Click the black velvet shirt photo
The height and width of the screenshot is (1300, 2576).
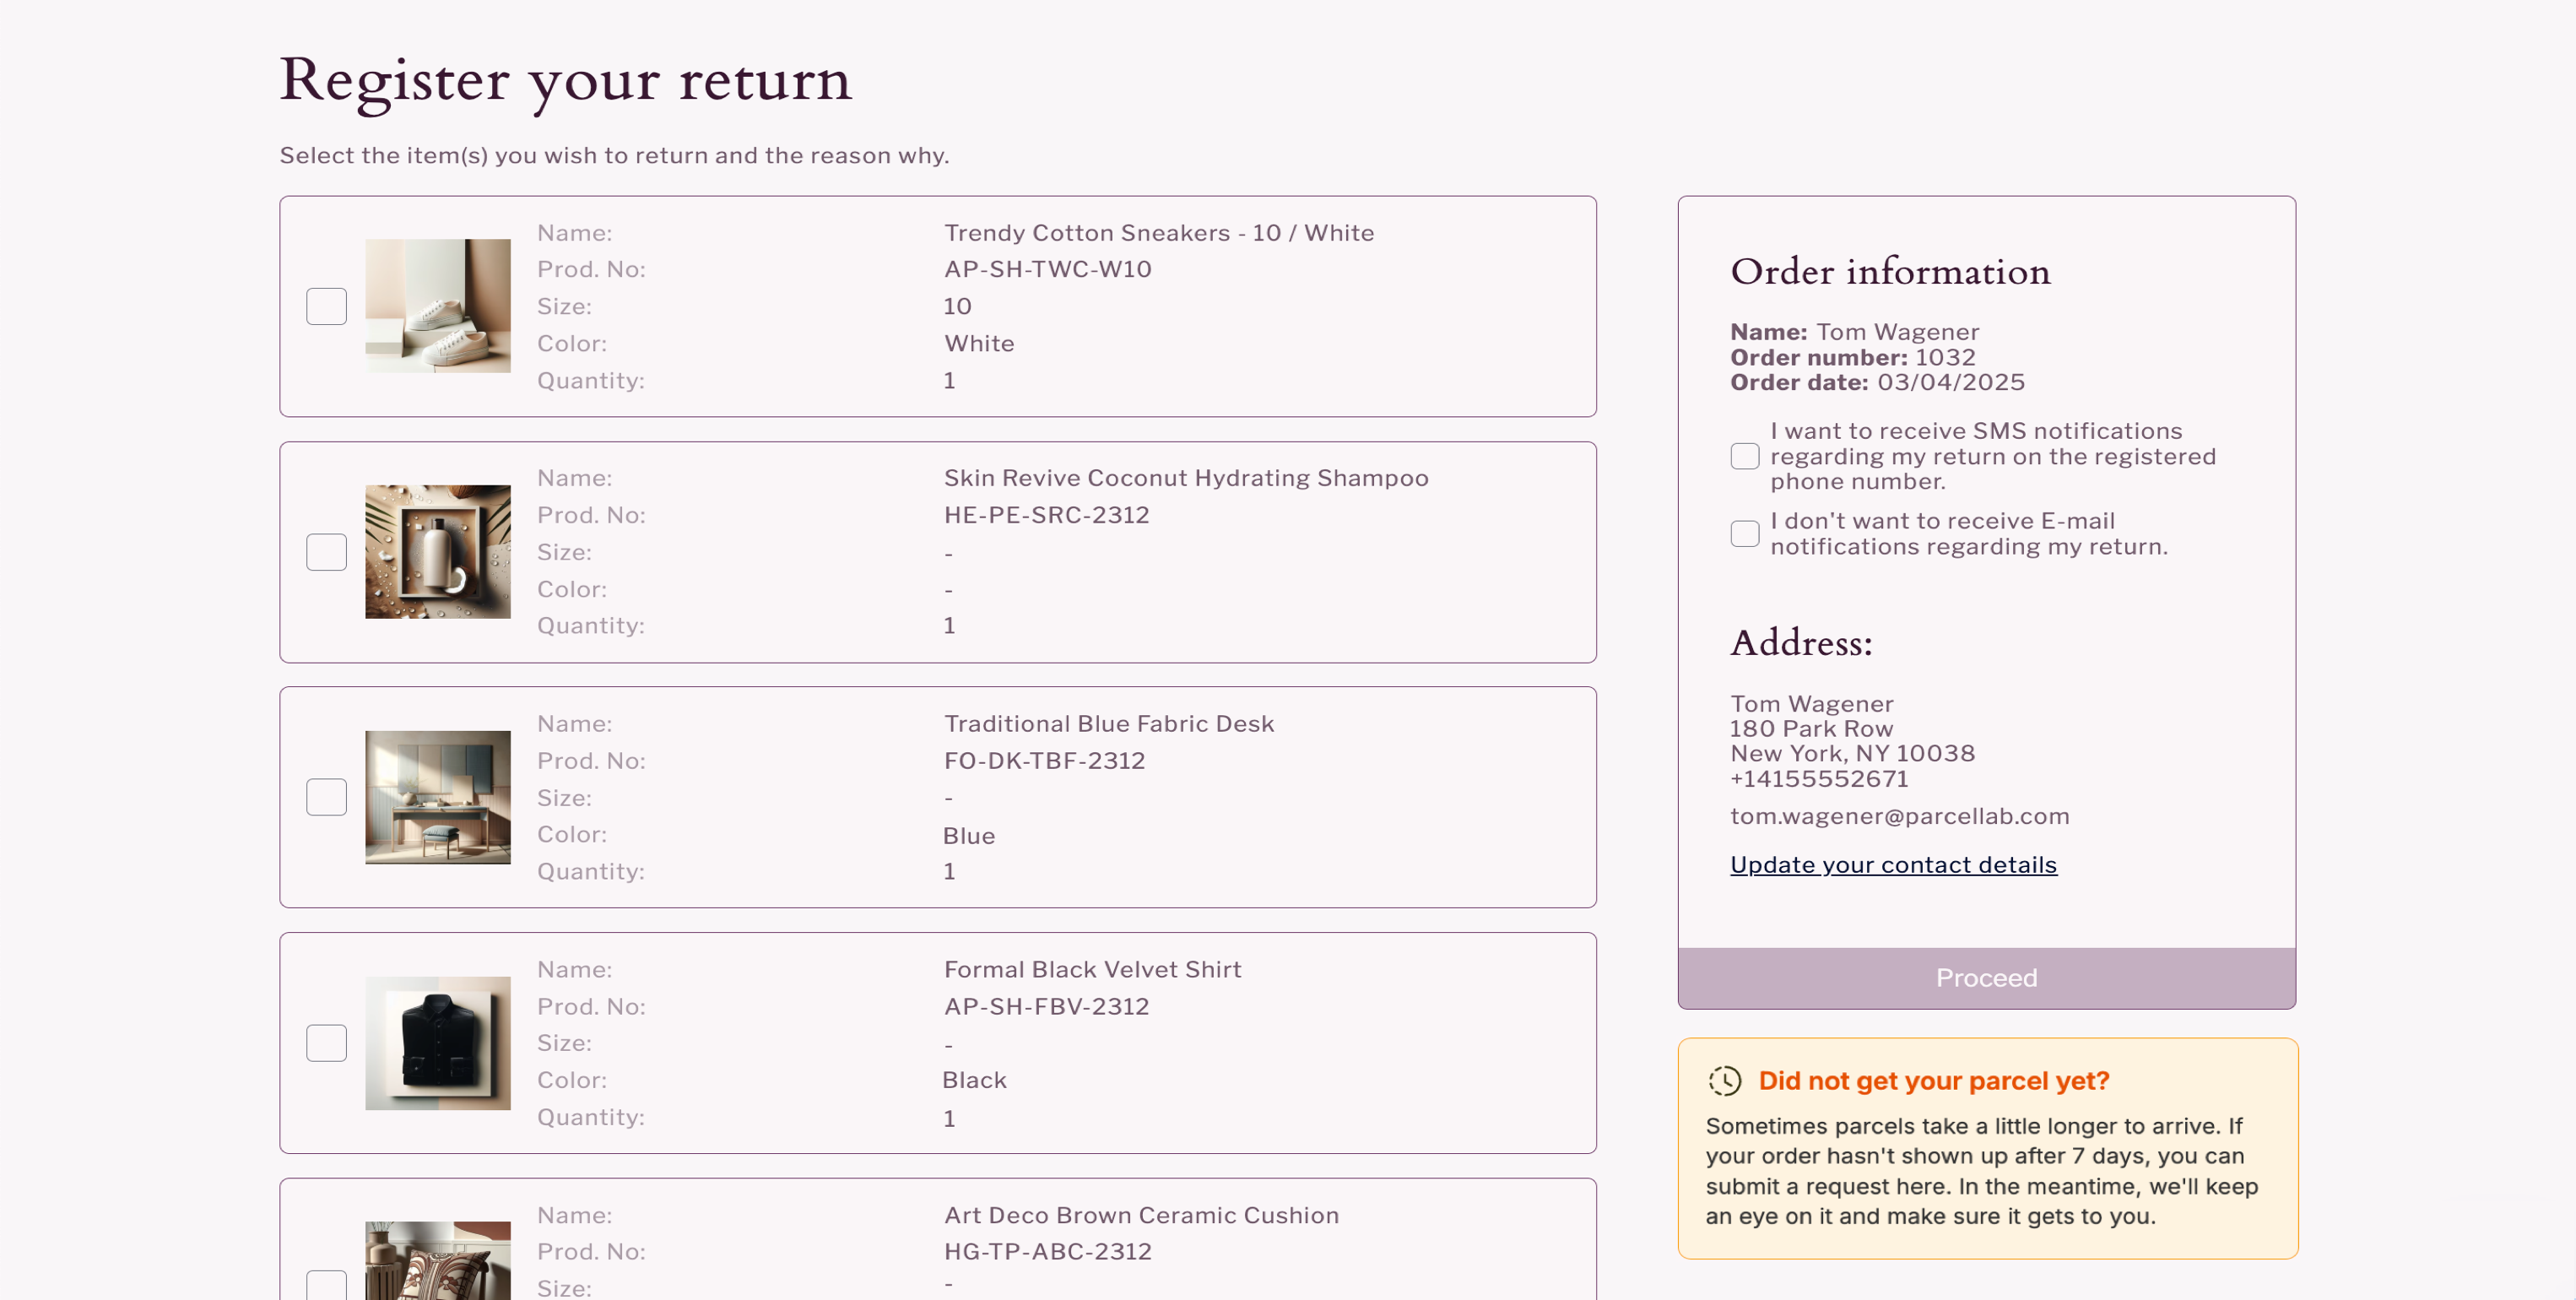click(437, 1043)
